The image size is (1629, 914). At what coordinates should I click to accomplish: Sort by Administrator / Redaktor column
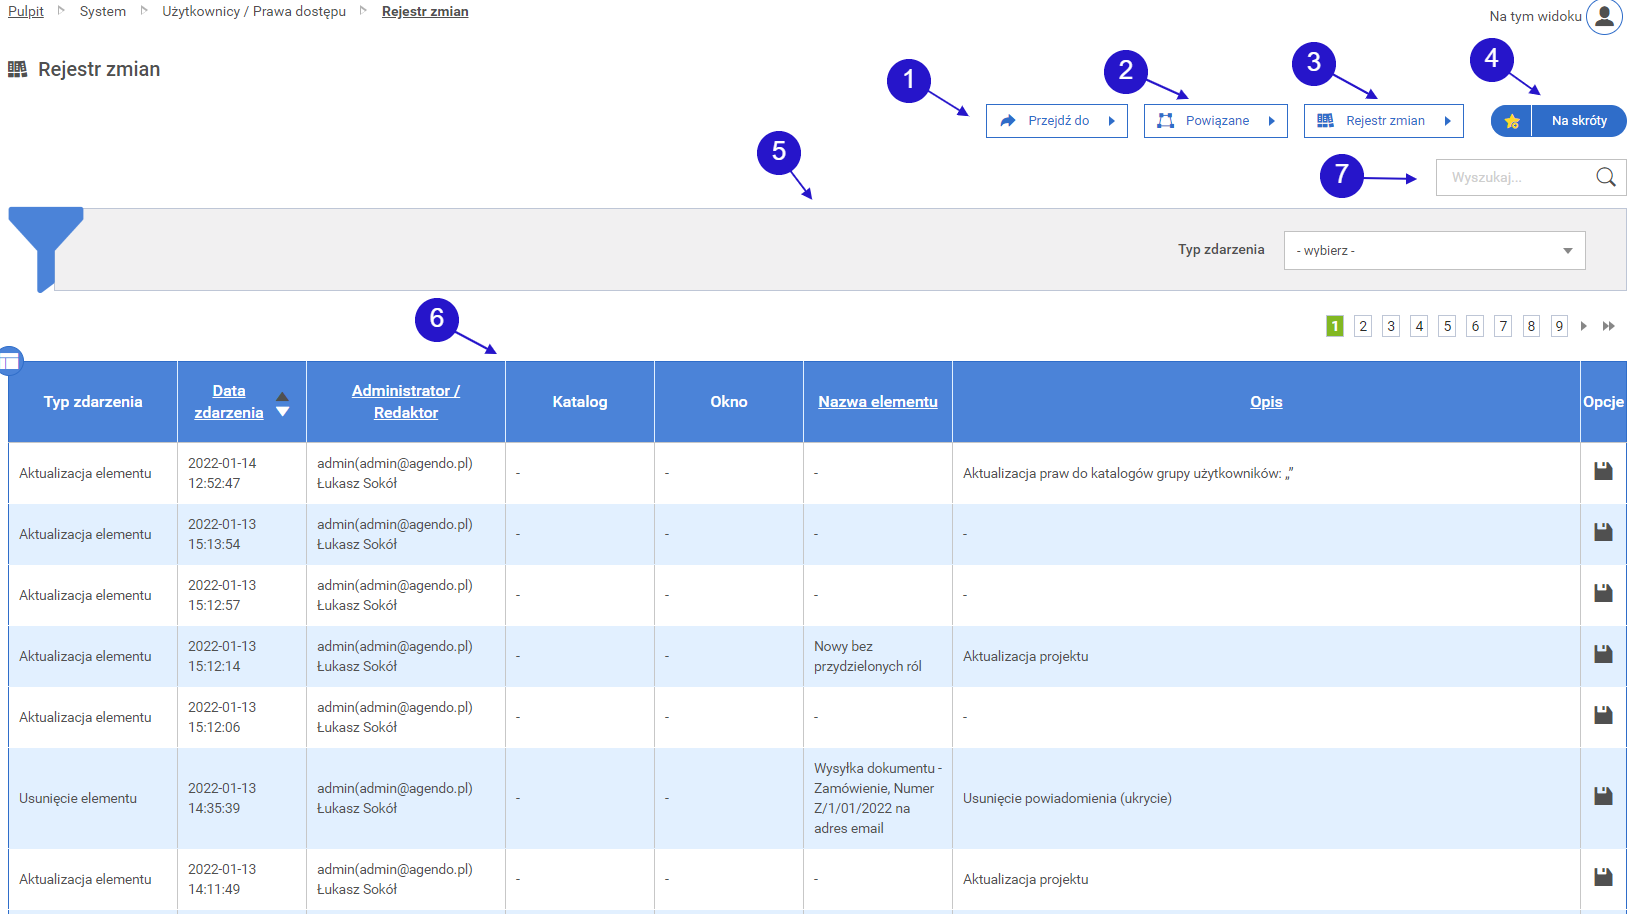click(x=405, y=402)
